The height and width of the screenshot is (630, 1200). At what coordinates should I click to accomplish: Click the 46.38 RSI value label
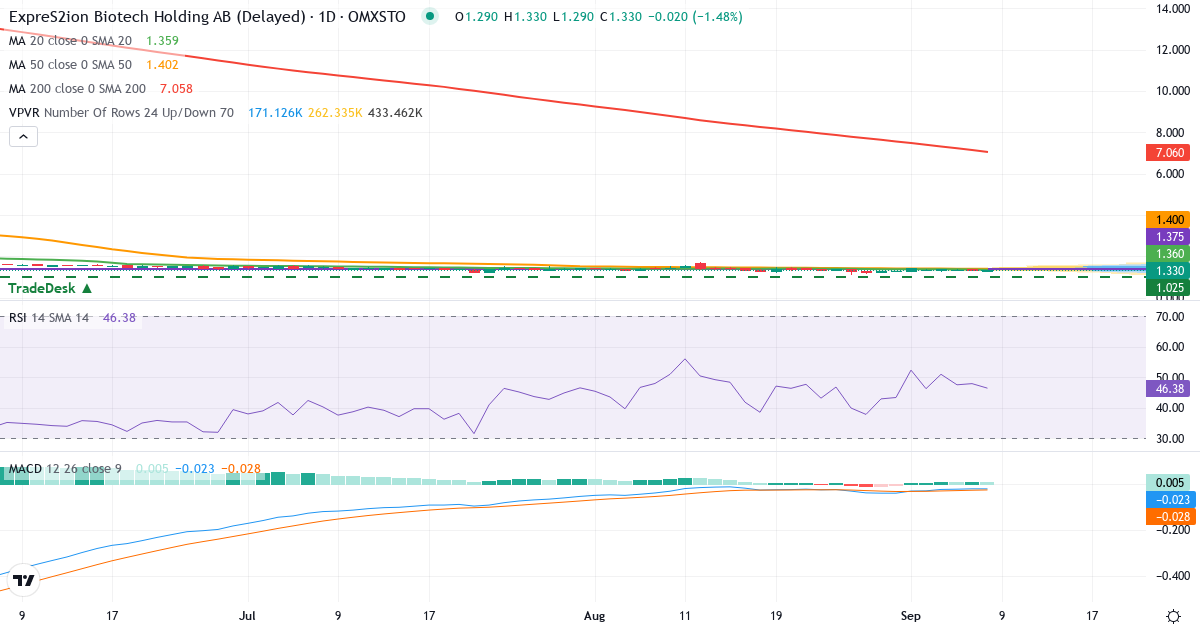click(1169, 387)
